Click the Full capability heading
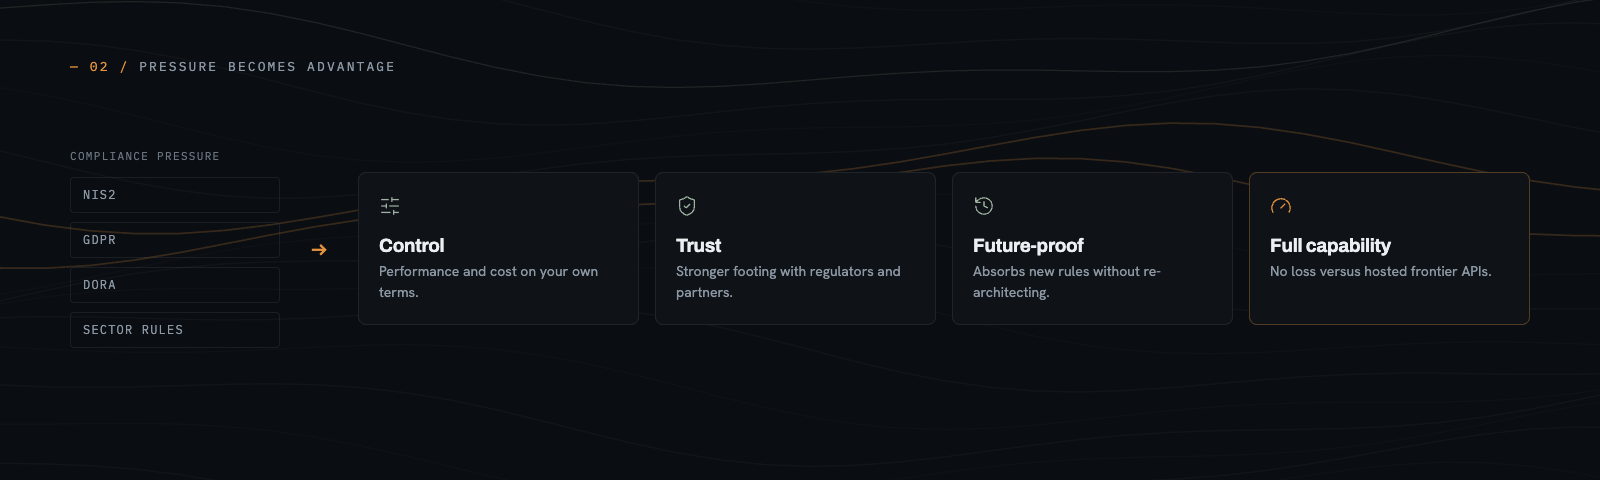Viewport: 1600px width, 480px height. coord(1330,246)
